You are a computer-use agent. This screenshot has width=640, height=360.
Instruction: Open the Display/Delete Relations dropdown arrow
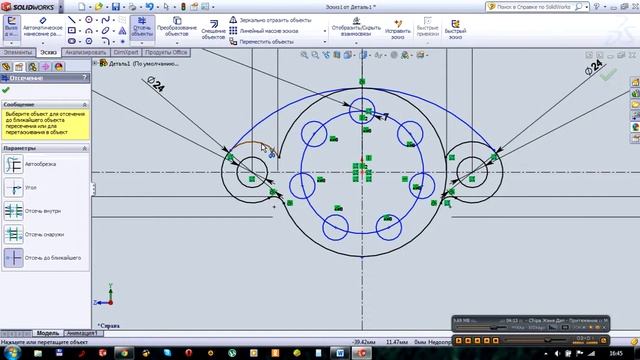[356, 42]
